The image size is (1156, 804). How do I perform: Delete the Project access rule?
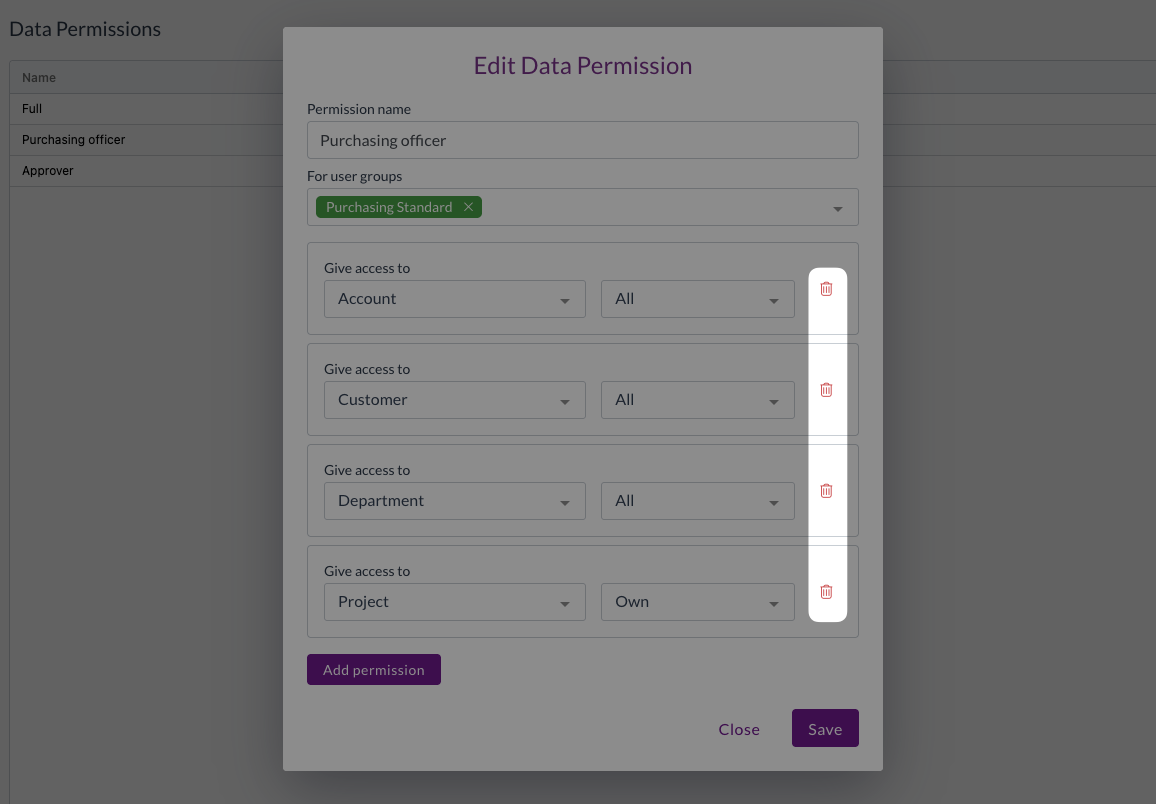point(826,592)
